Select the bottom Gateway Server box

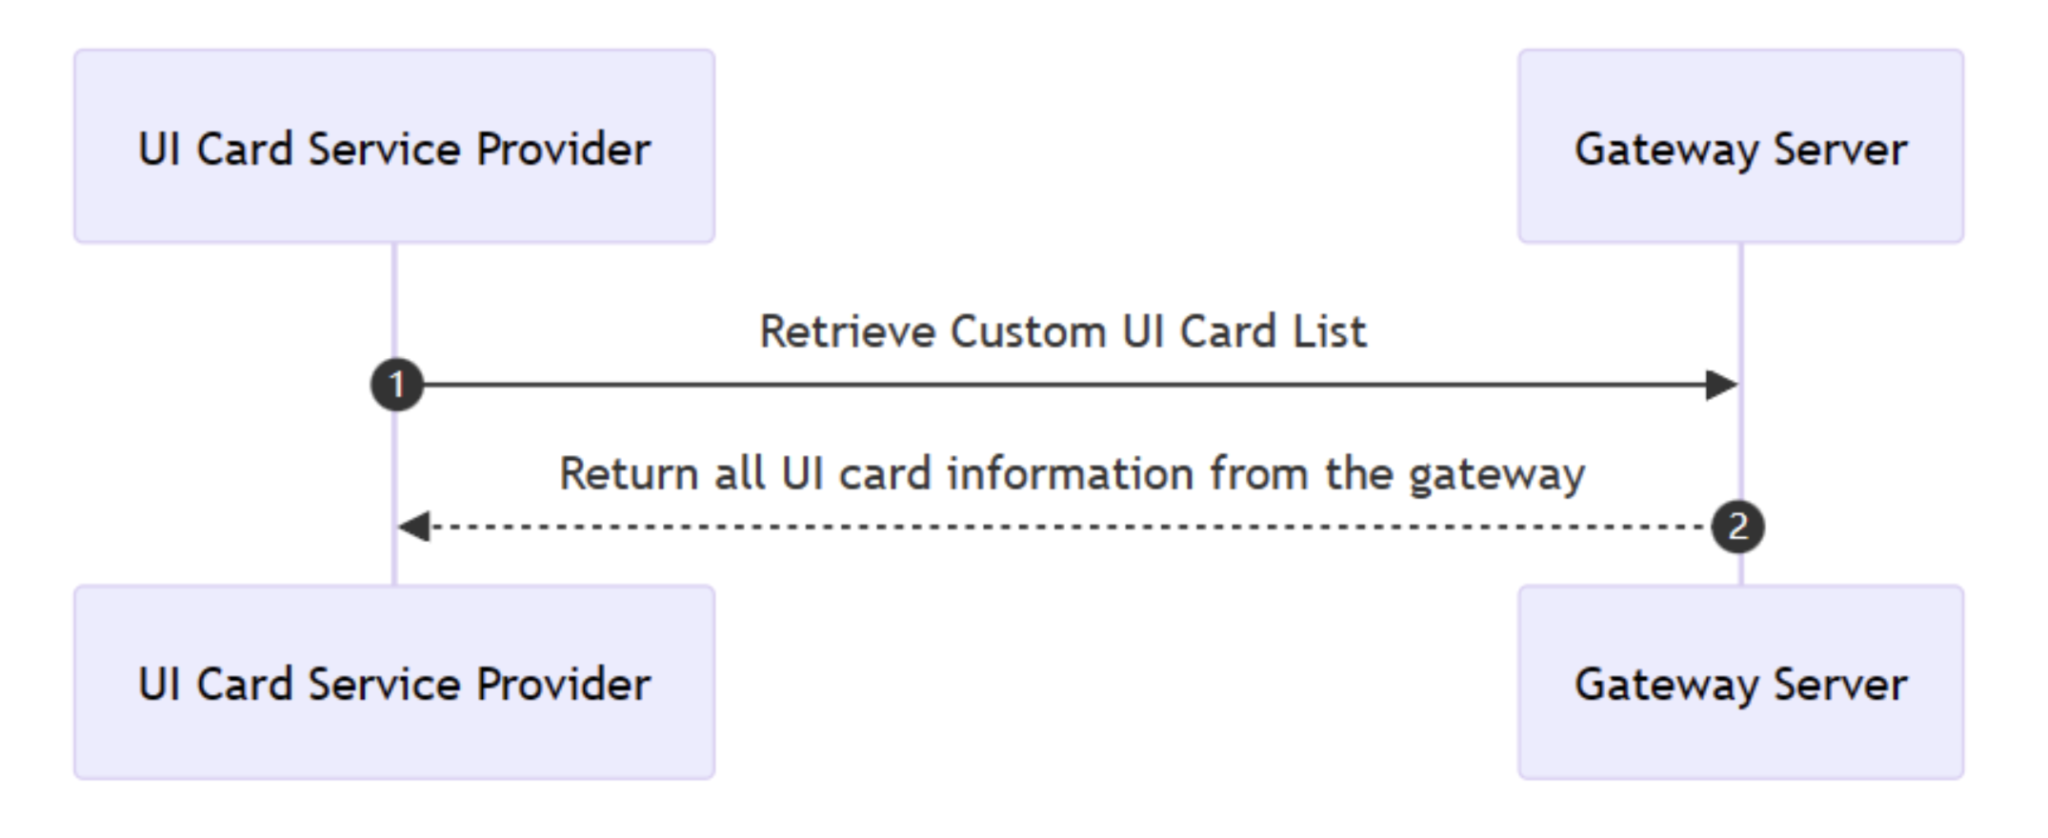point(1740,682)
